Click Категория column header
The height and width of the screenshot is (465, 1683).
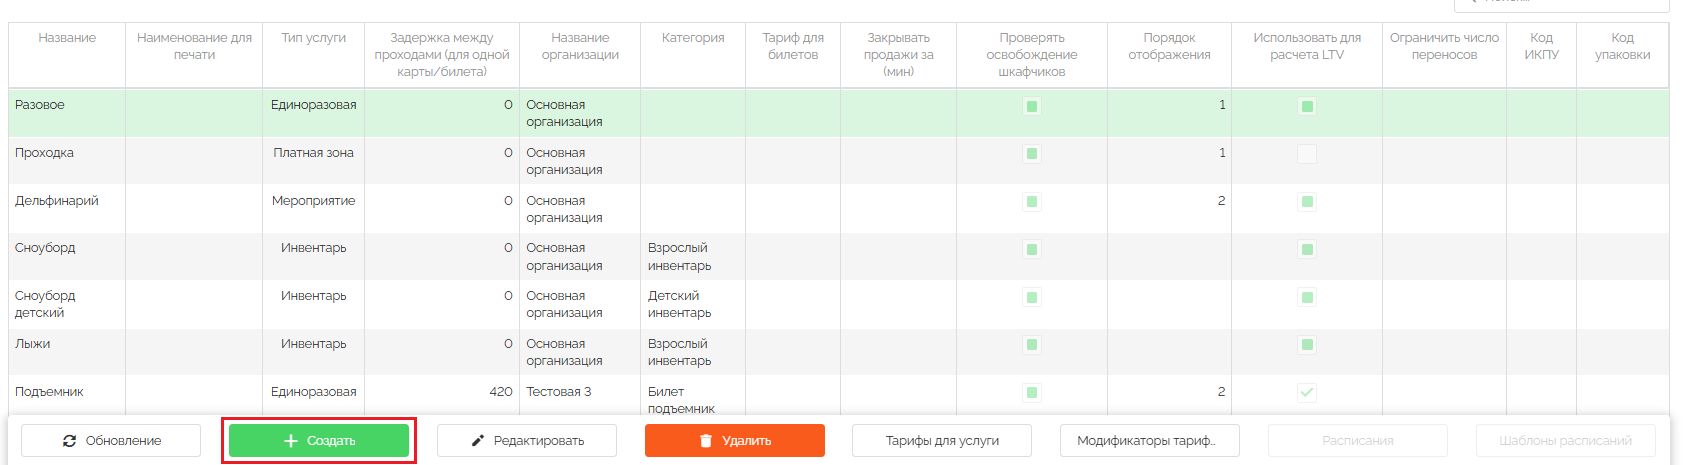pyautogui.click(x=693, y=38)
